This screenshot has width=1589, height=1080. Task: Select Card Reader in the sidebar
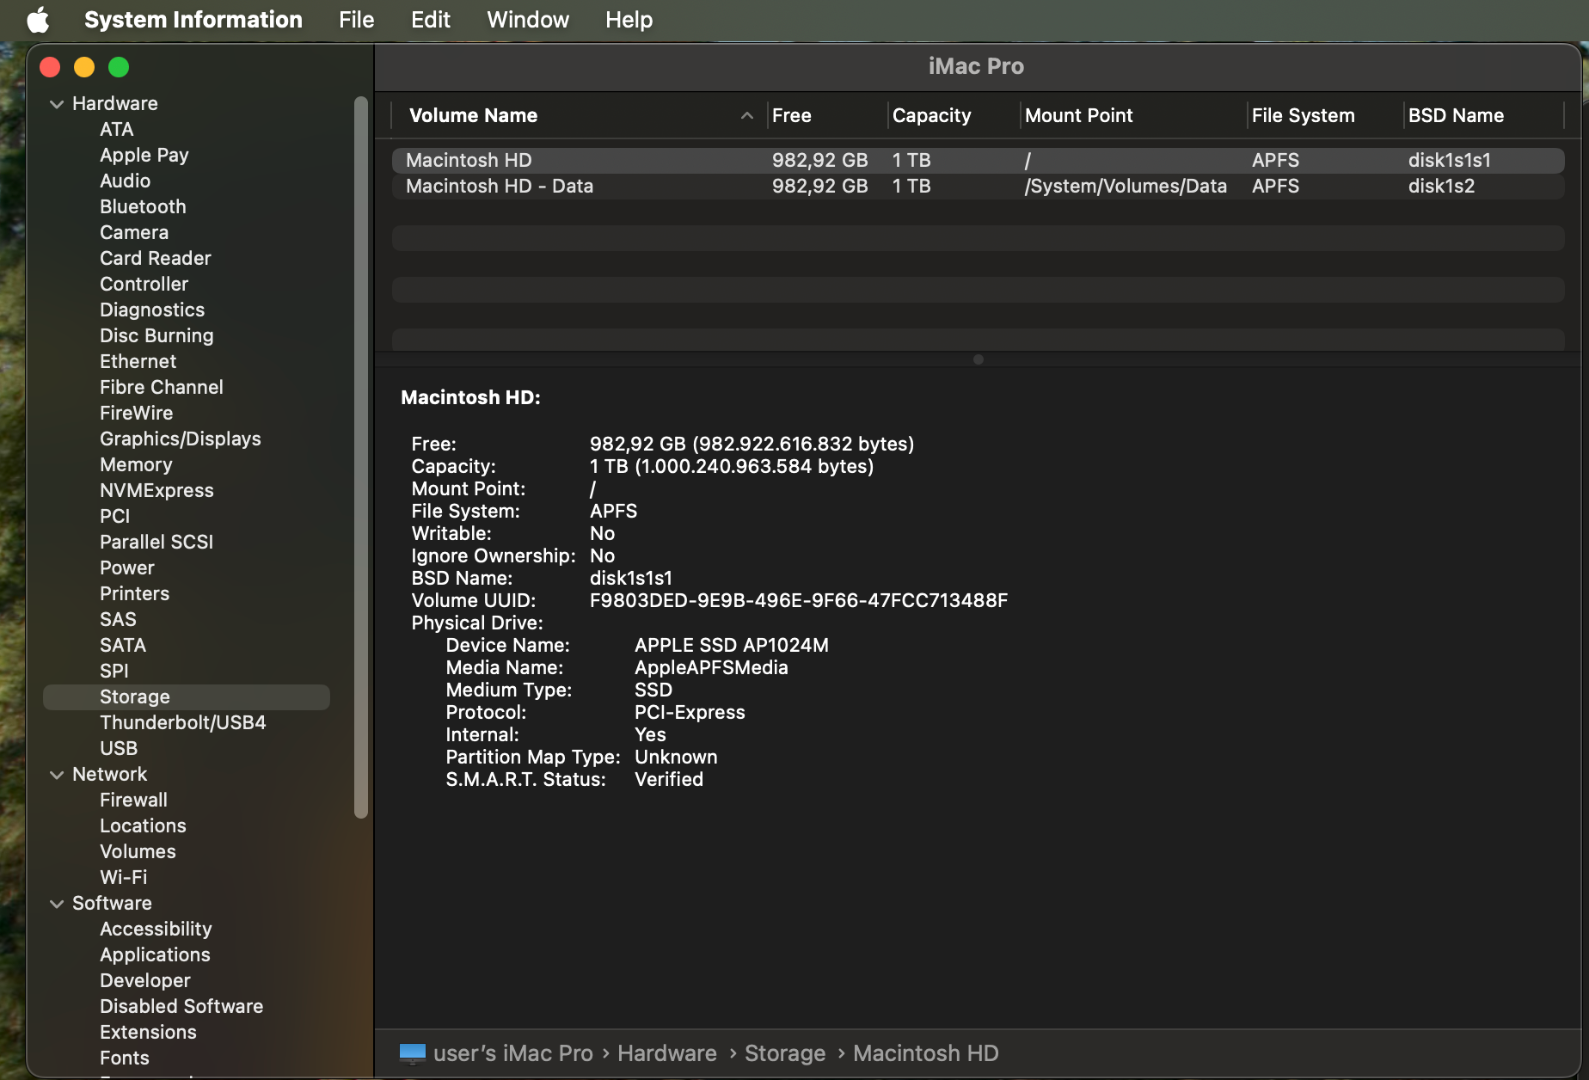[155, 259]
